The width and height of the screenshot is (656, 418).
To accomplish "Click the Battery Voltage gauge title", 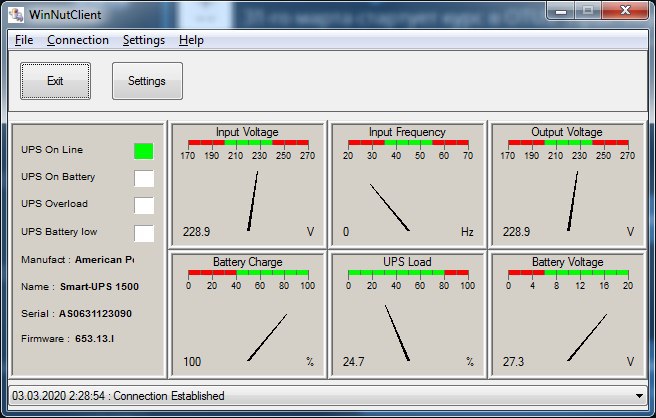I will [568, 262].
